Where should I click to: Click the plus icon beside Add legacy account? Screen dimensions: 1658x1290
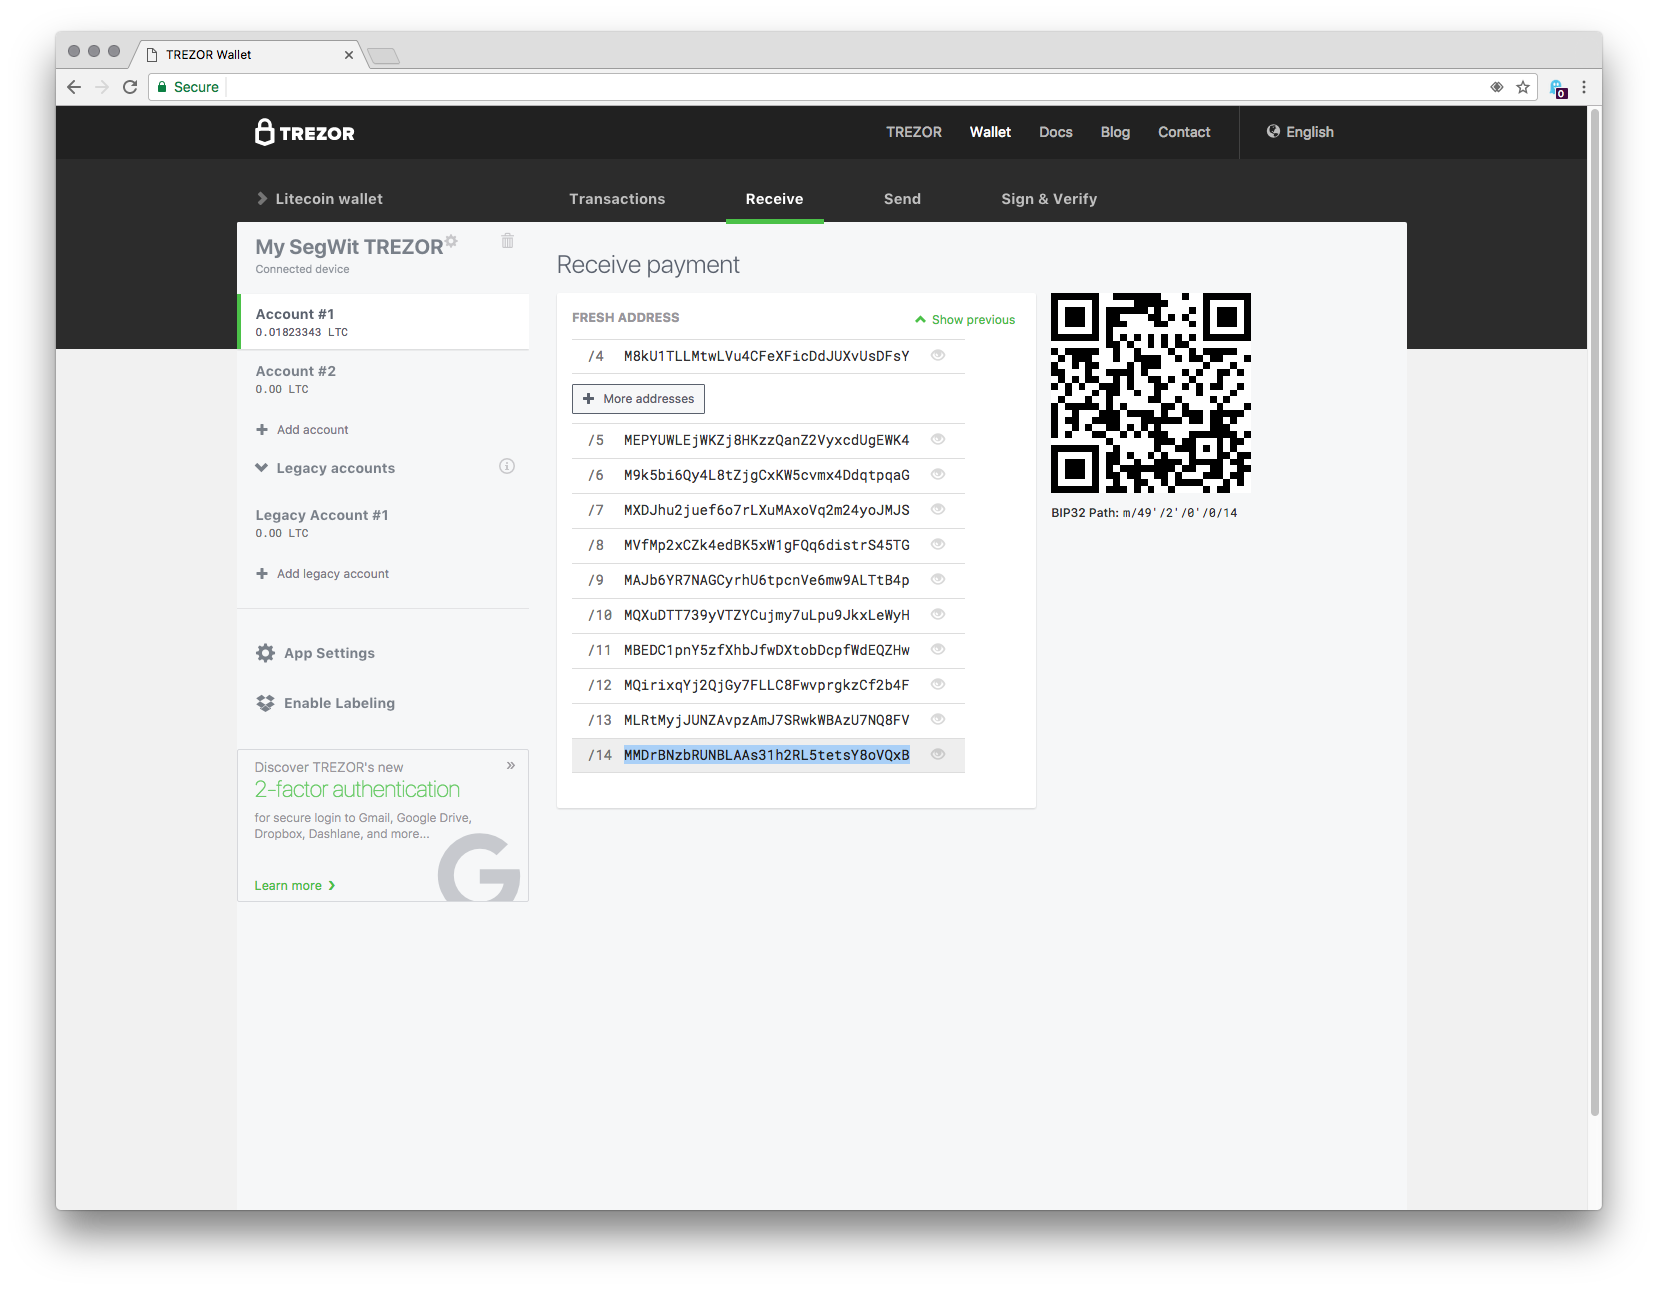coord(262,574)
